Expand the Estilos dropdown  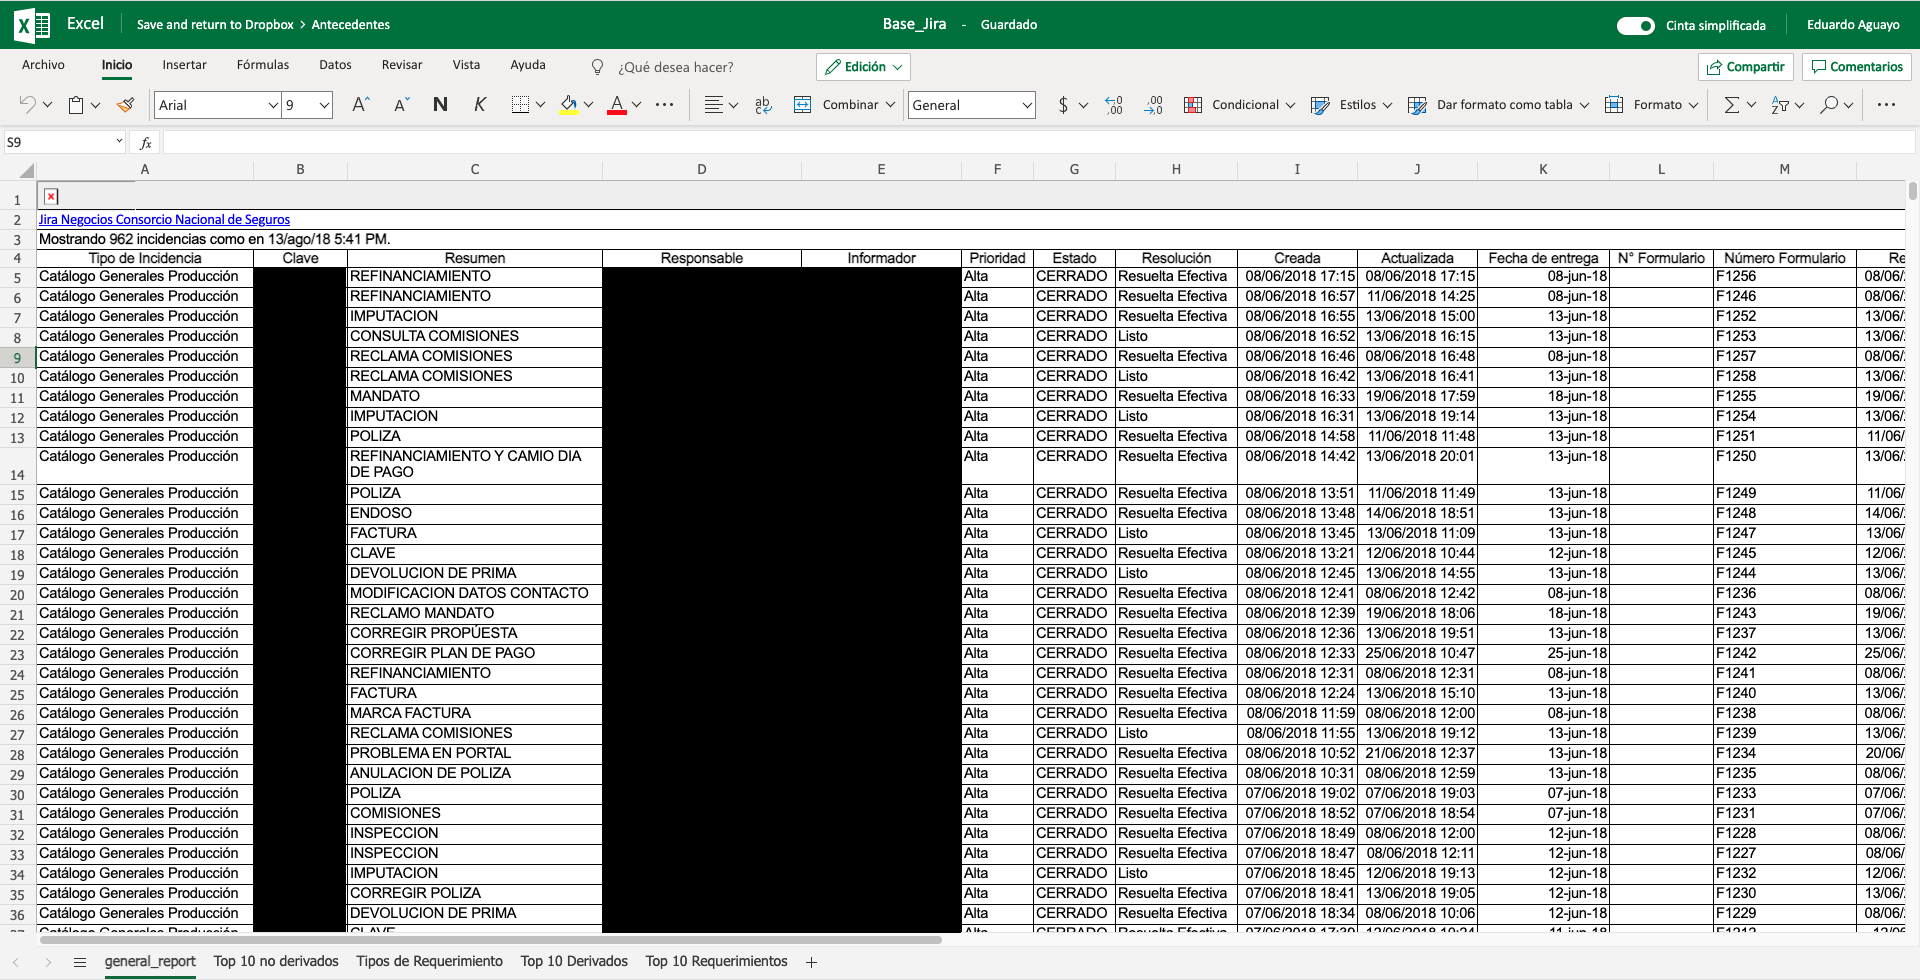click(1387, 104)
